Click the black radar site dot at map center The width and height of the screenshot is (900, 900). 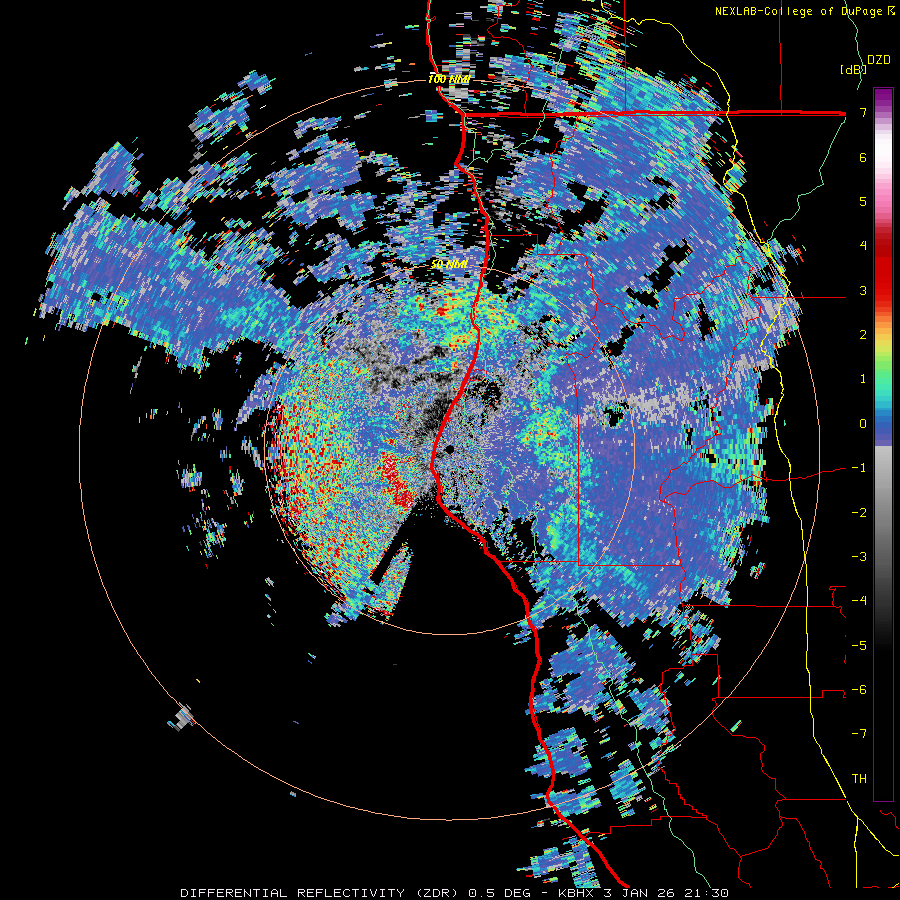pyautogui.click(x=449, y=449)
